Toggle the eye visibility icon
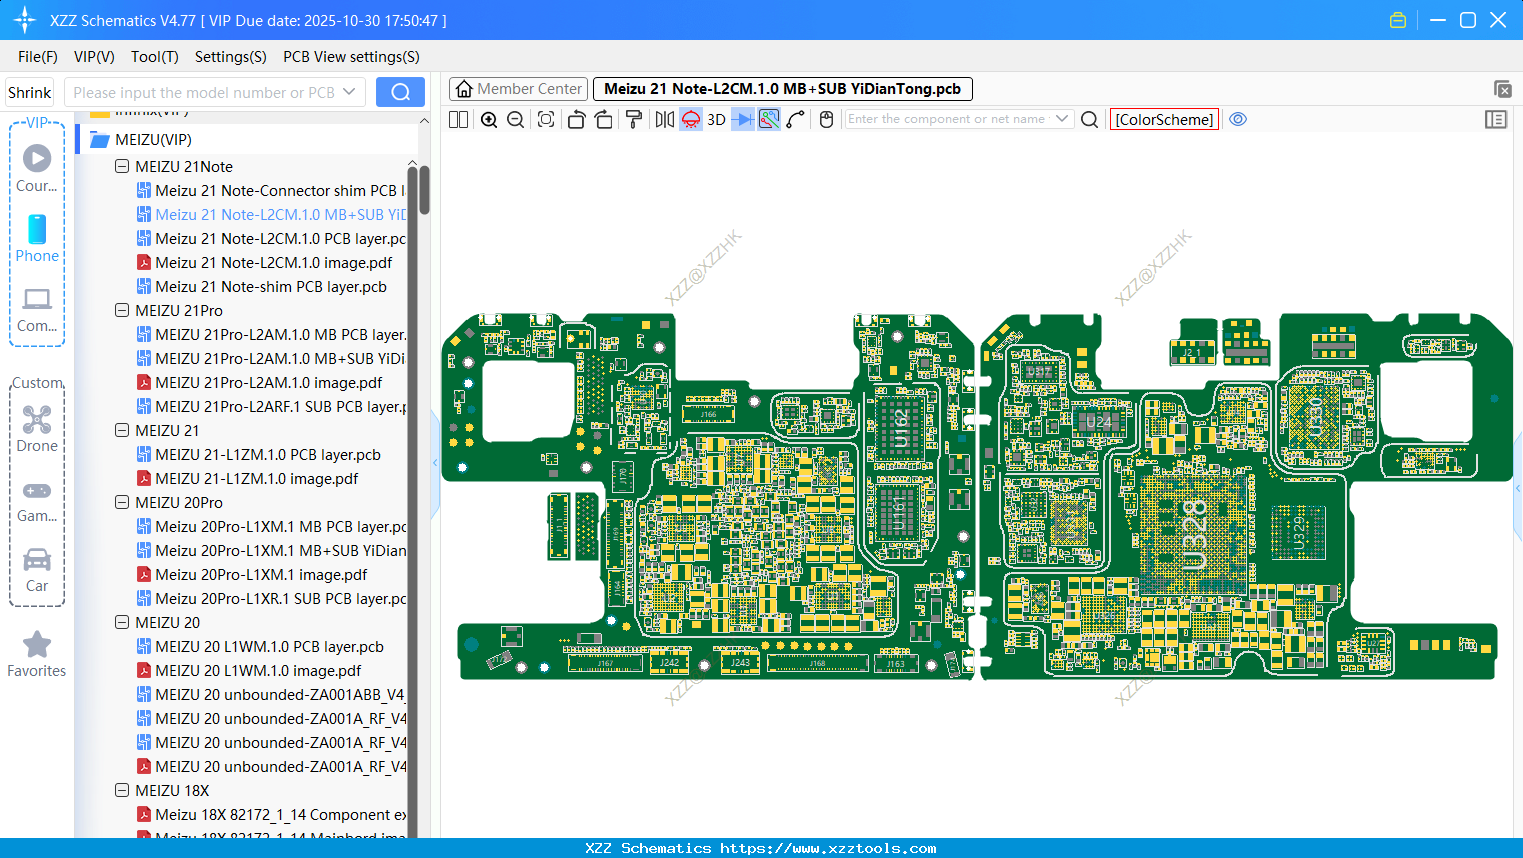The width and height of the screenshot is (1523, 858). pos(1238,119)
